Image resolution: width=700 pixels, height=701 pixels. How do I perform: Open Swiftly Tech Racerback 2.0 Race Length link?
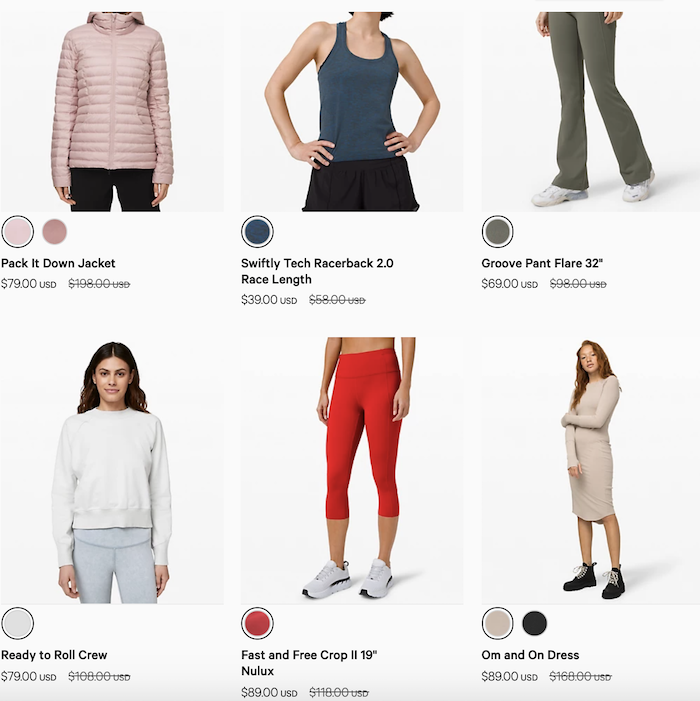point(317,271)
